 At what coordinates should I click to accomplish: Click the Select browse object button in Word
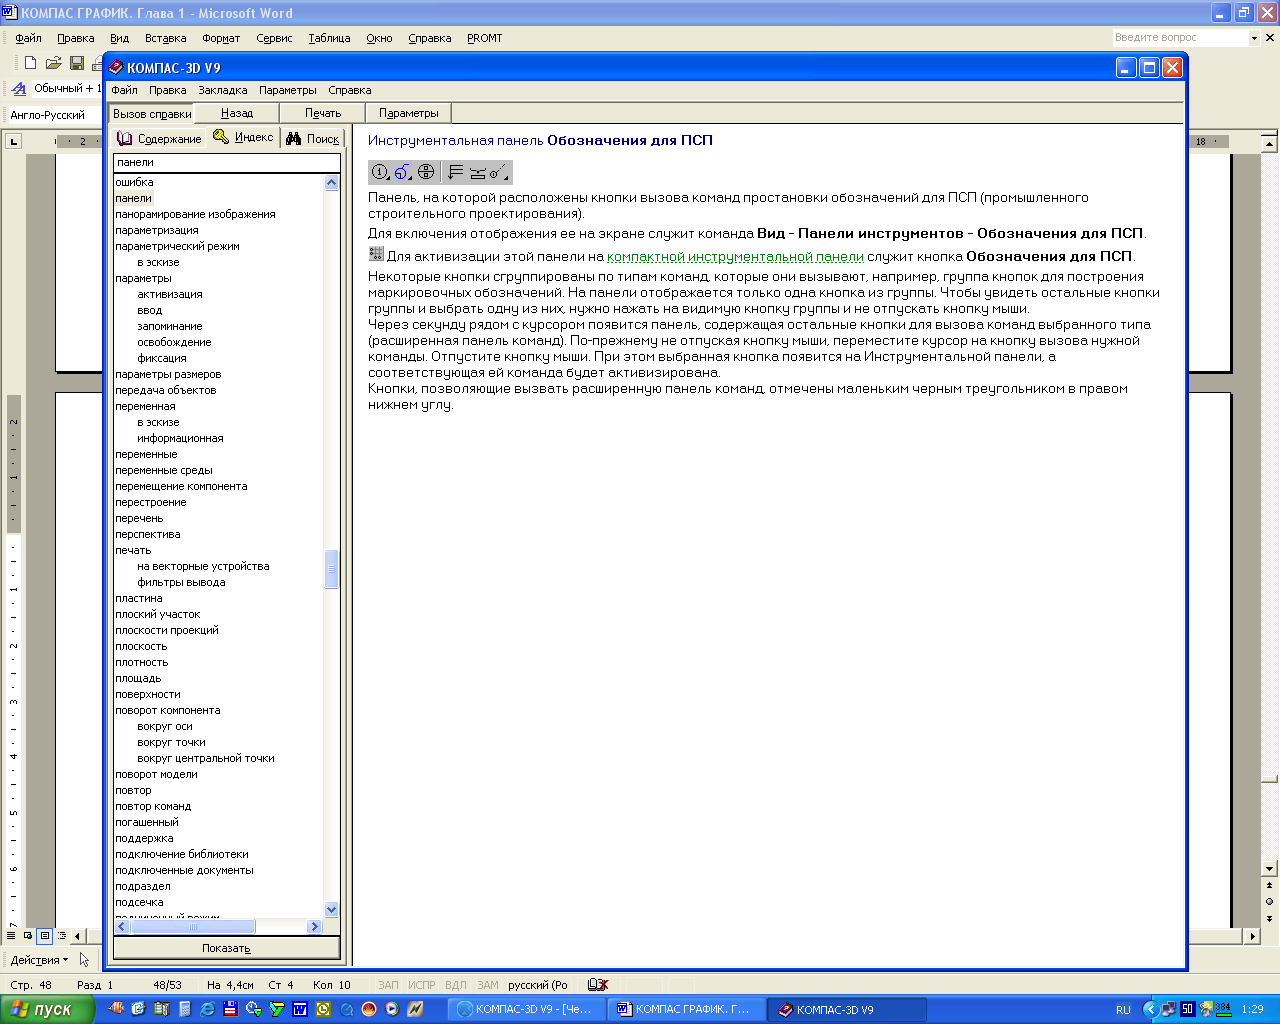pos(1270,901)
